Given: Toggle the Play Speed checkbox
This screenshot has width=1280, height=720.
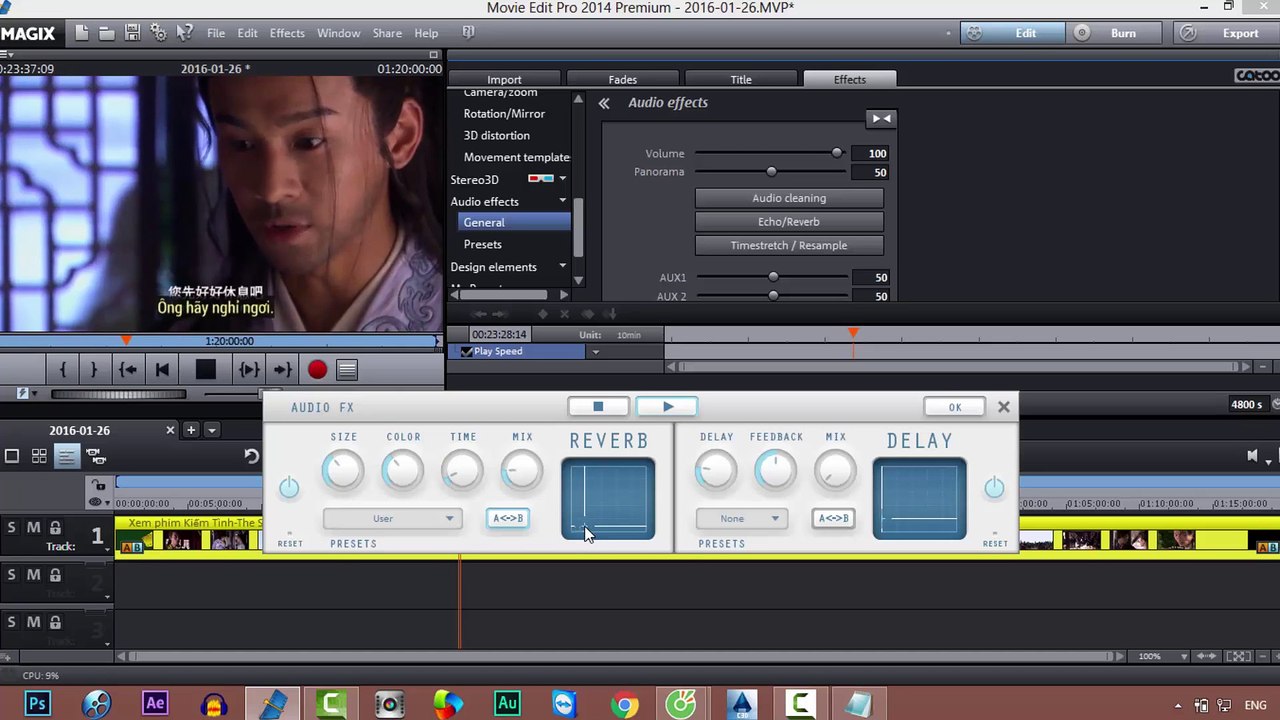Looking at the screenshot, I should coord(466,352).
